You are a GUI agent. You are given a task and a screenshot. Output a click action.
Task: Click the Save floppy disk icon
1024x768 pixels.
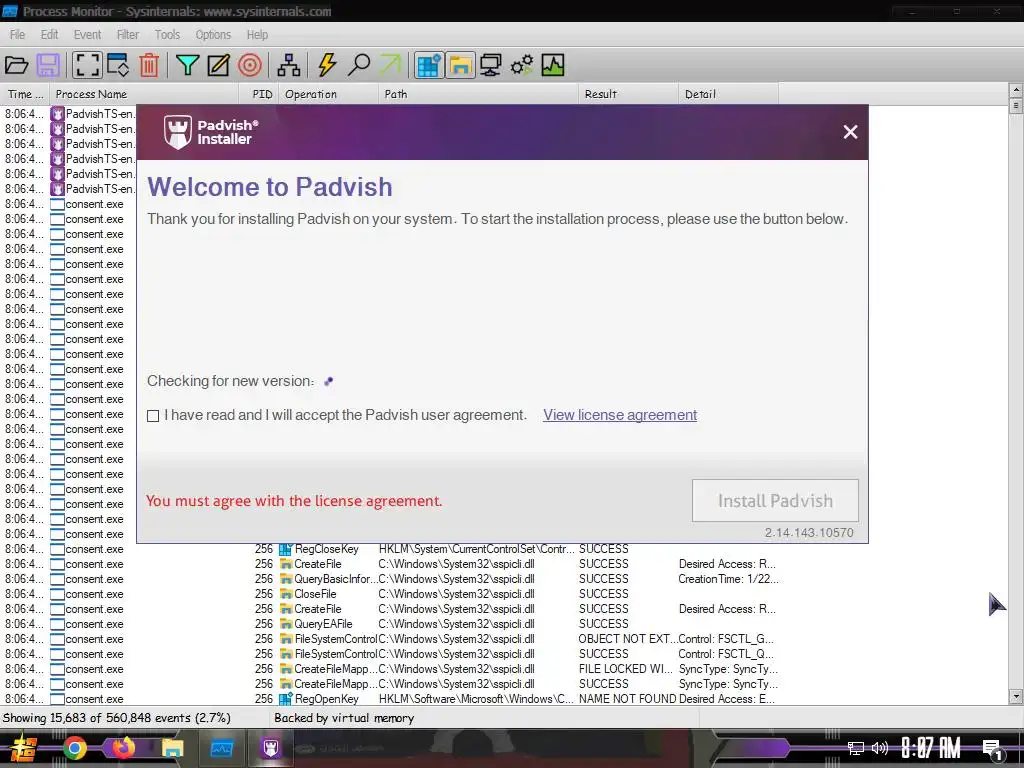tap(48, 65)
